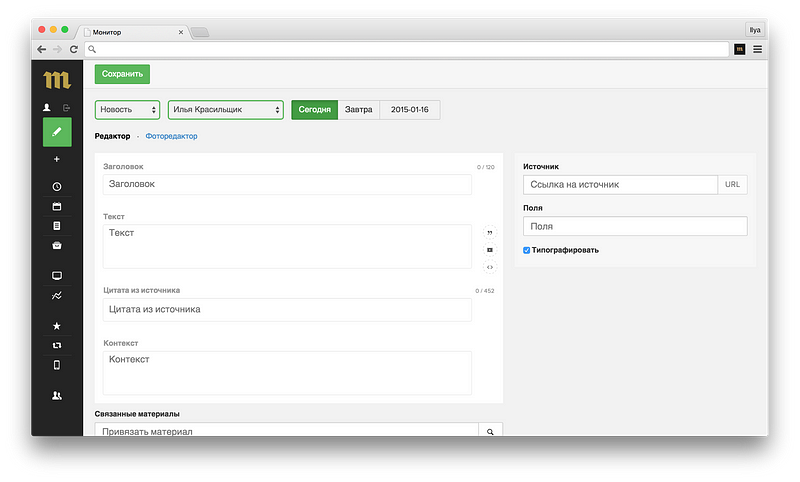Open the Илья Красильщик author dropdown

(x=226, y=110)
